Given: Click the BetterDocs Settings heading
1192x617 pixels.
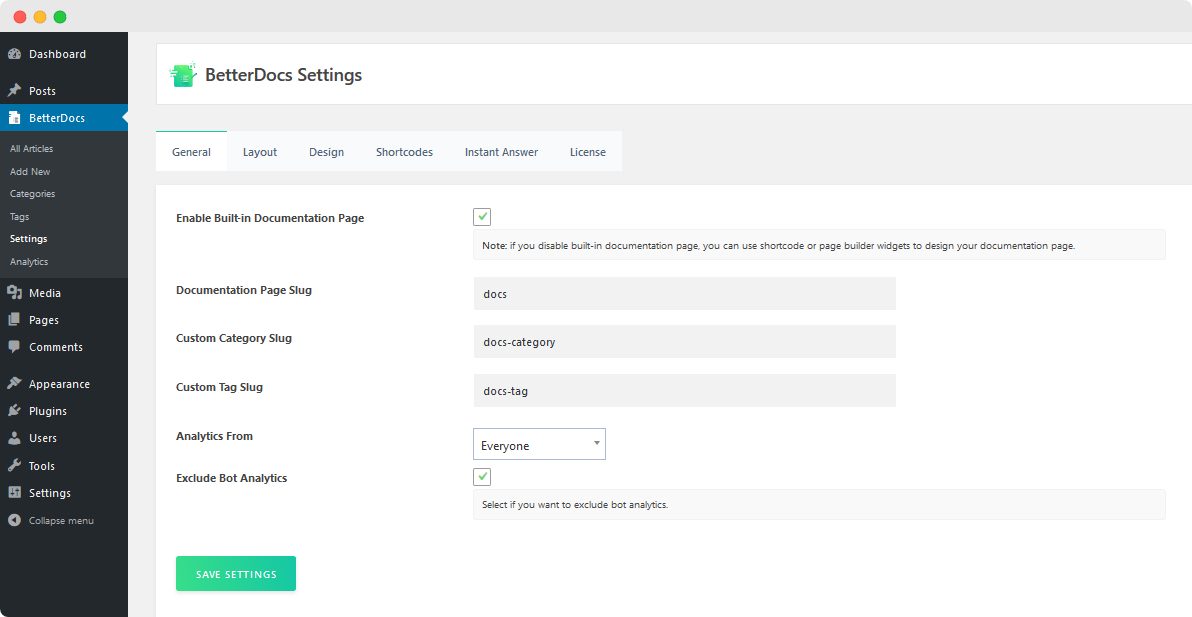Looking at the screenshot, I should tap(284, 75).
